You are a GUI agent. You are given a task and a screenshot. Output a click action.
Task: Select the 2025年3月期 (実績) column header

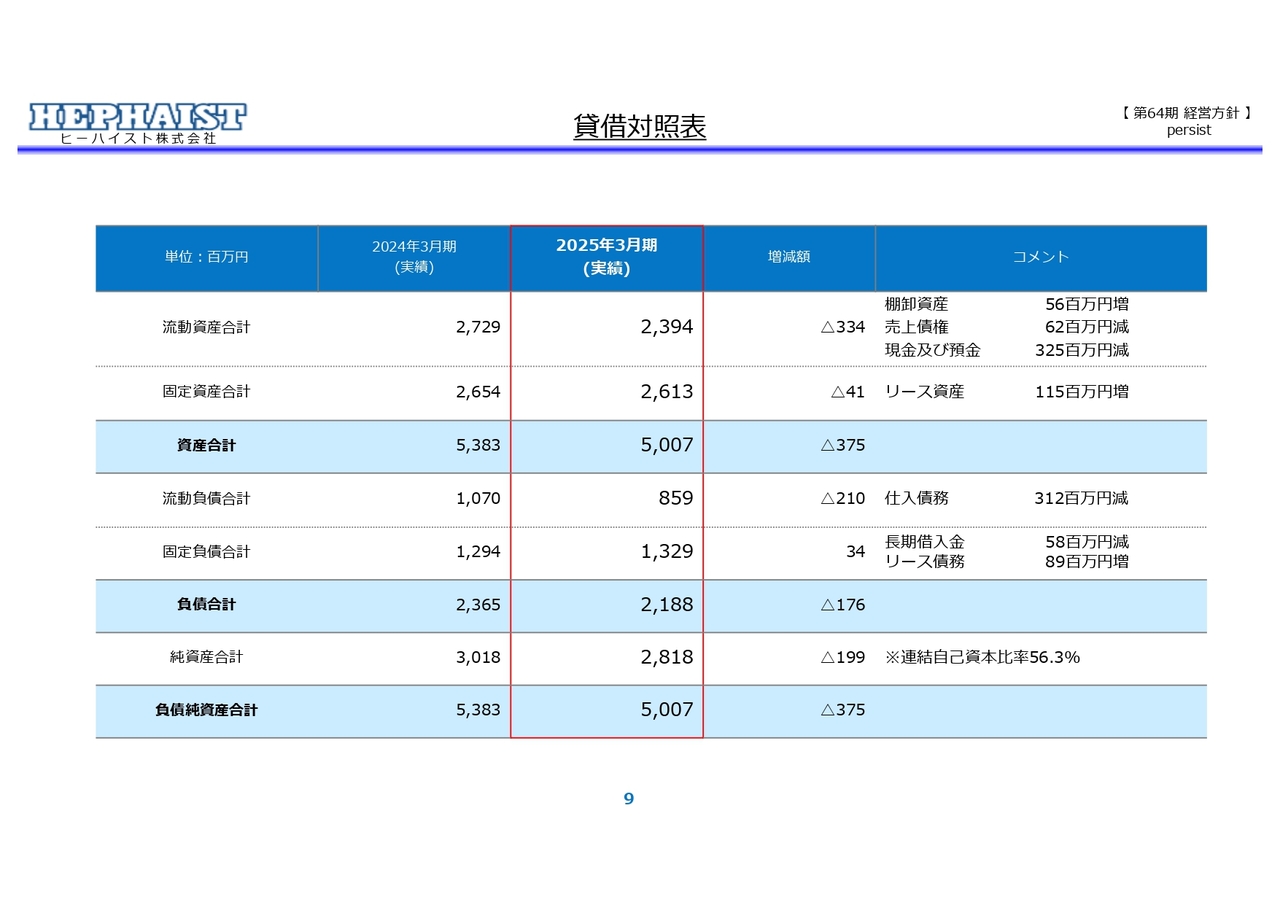tap(607, 257)
